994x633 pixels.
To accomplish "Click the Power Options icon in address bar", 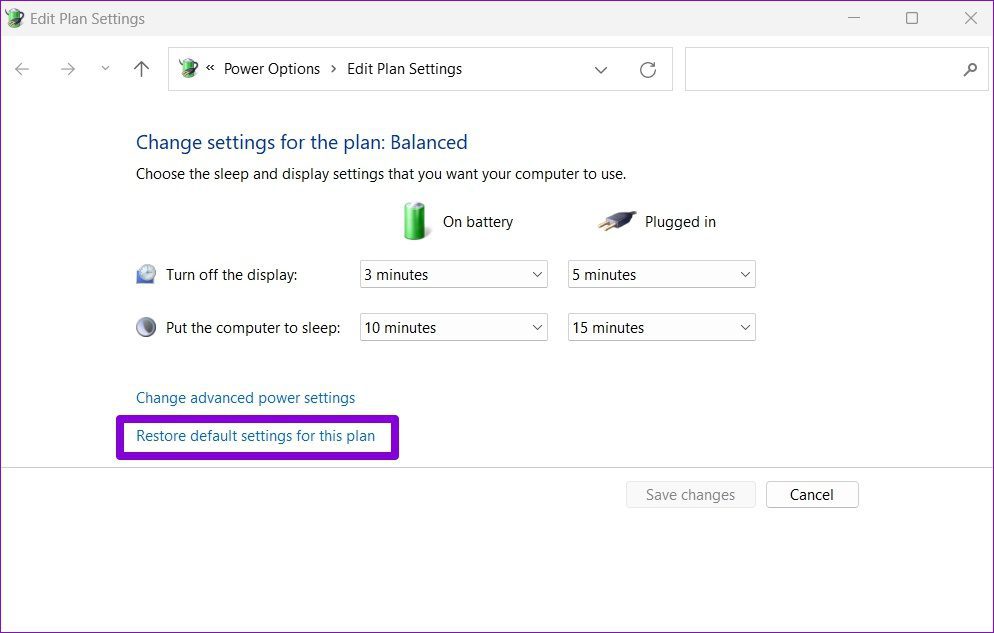I will coord(188,69).
